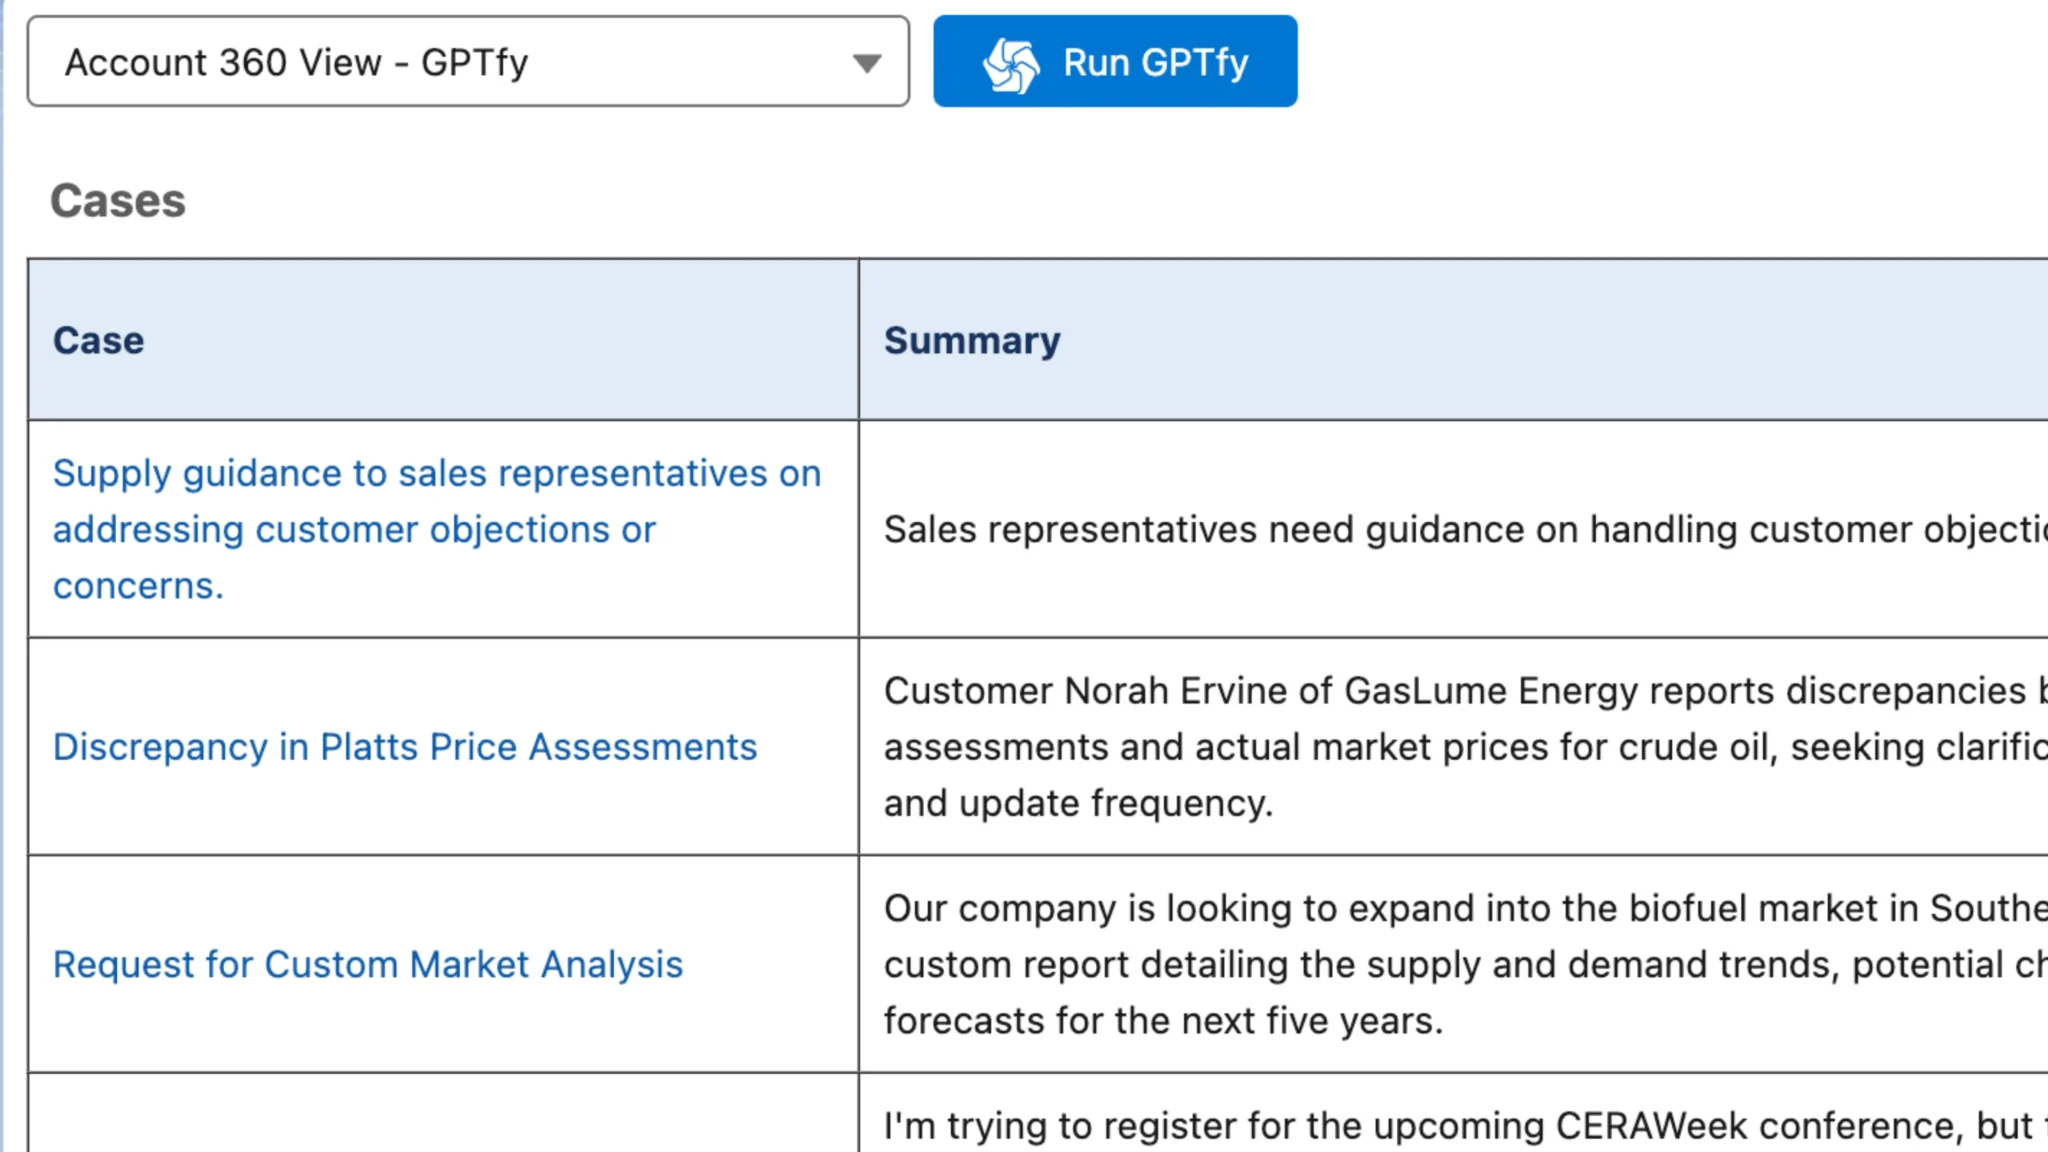The image size is (2048, 1152).
Task: Select the Norah Ervine GasLume summary cell
Action: coord(1450,745)
